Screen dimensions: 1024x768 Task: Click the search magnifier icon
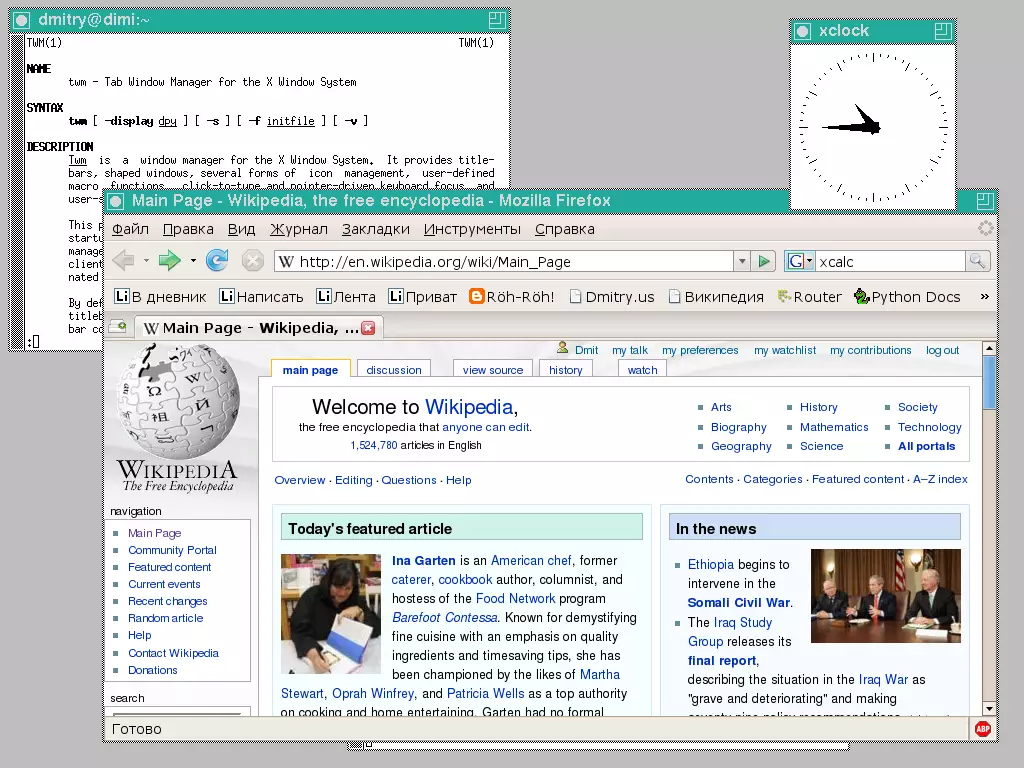coord(977,261)
